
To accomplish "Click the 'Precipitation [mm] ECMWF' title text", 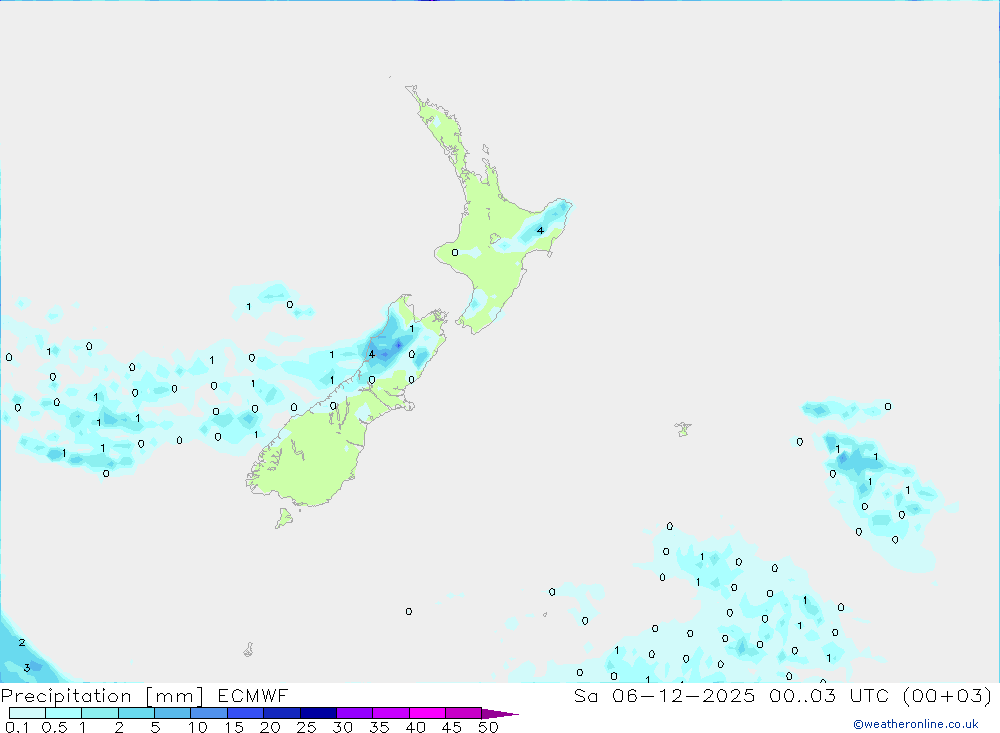I will 145,695.
